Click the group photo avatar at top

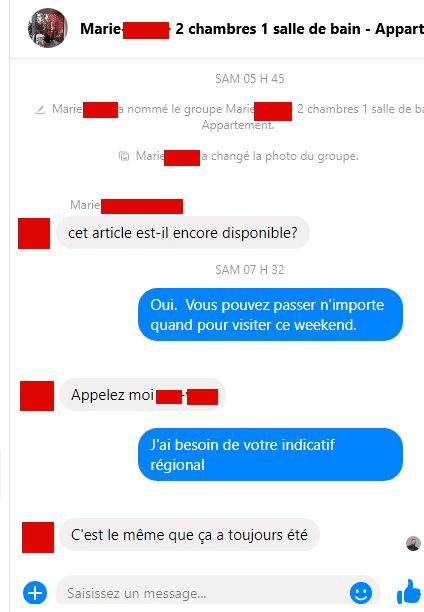tap(48, 28)
